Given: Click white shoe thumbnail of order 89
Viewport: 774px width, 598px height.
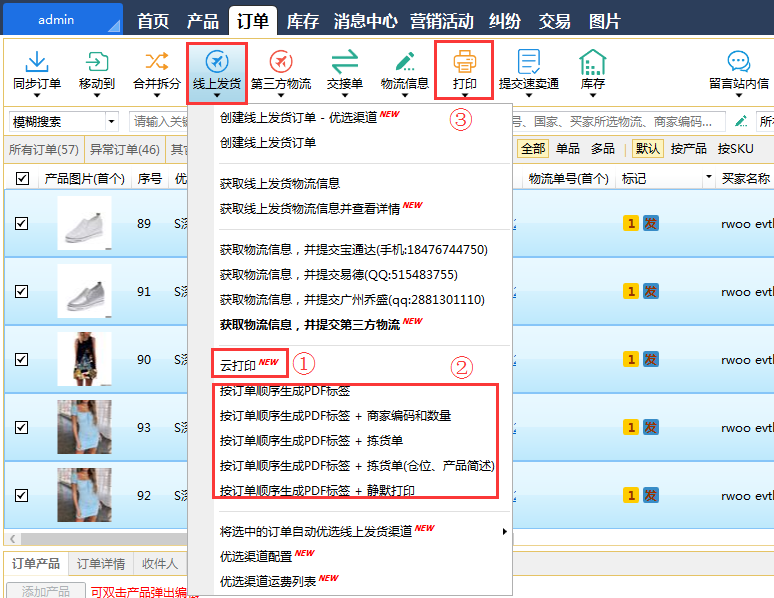Looking at the screenshot, I should click(84, 223).
